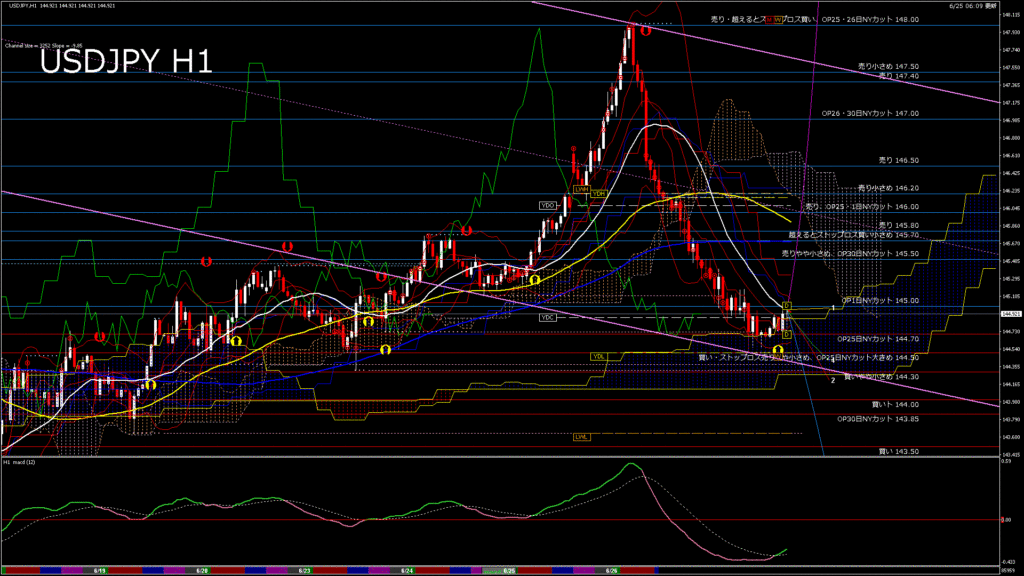The image size is (1024, 576).
Task: Click the yellow signal marker below the latest candles
Action: click(778, 350)
